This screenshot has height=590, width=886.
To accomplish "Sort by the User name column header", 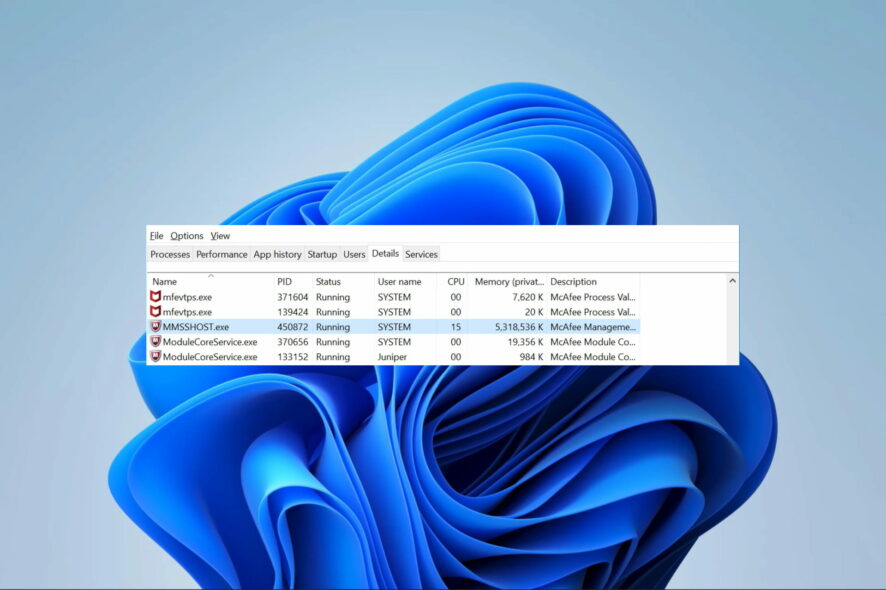I will tap(405, 281).
